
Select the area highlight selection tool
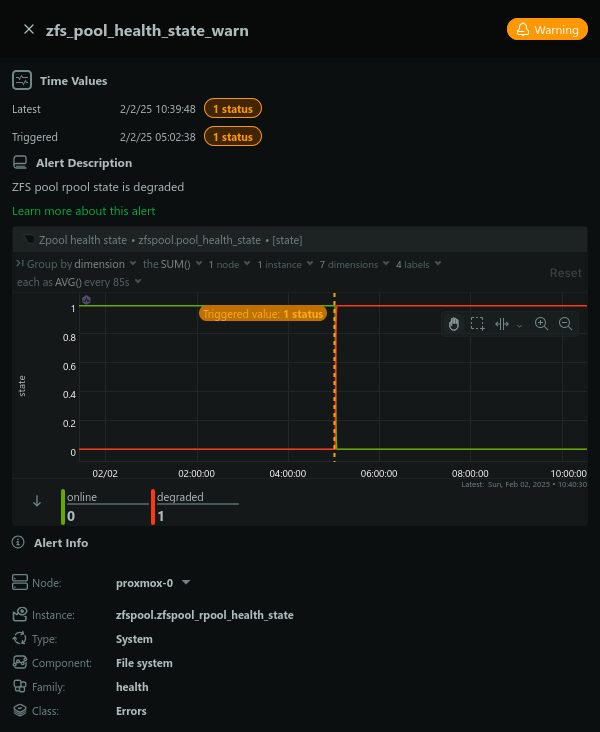(x=478, y=324)
